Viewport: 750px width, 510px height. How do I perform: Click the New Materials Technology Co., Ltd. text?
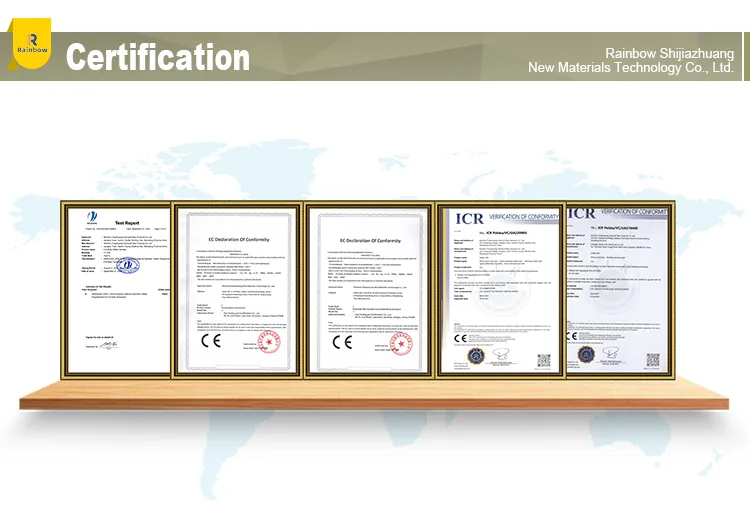tap(631, 67)
